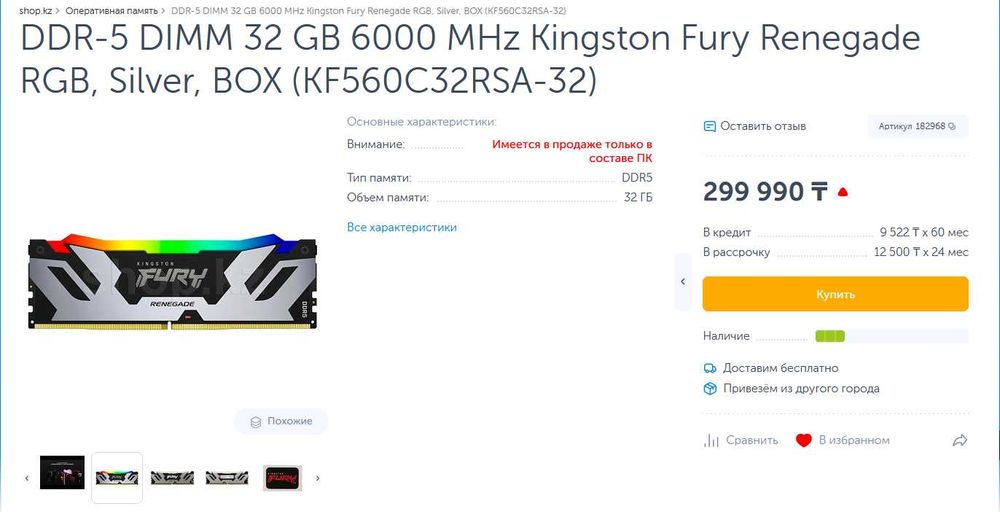Click the red price increase triangle
This screenshot has height=512, width=1000.
(x=843, y=192)
